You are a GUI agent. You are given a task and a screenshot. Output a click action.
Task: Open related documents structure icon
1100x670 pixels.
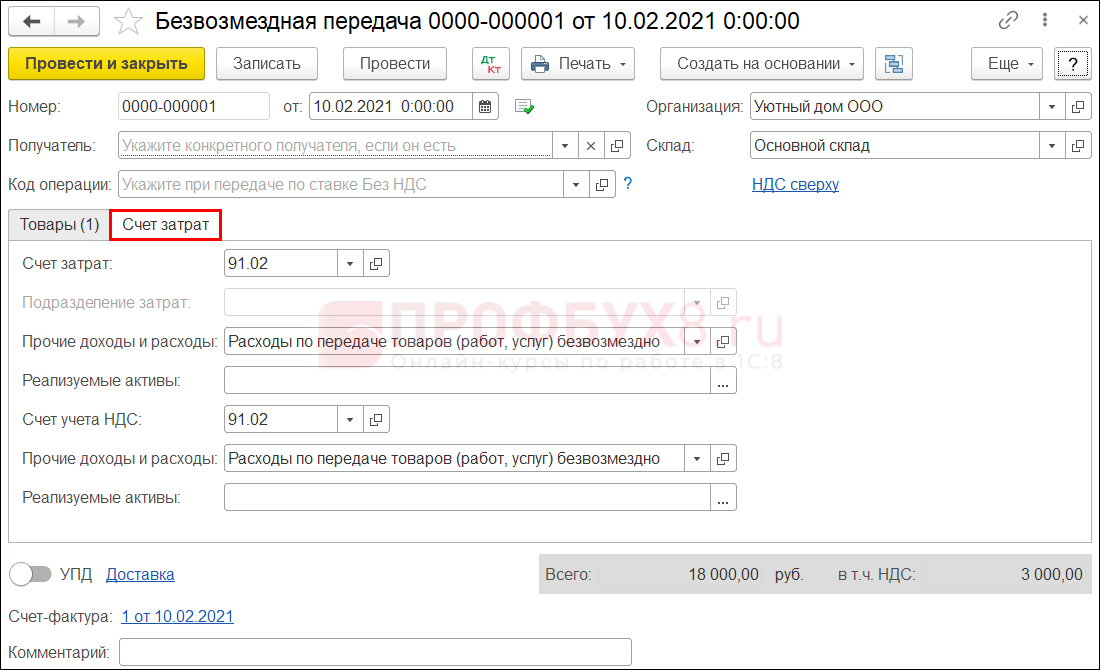point(894,64)
